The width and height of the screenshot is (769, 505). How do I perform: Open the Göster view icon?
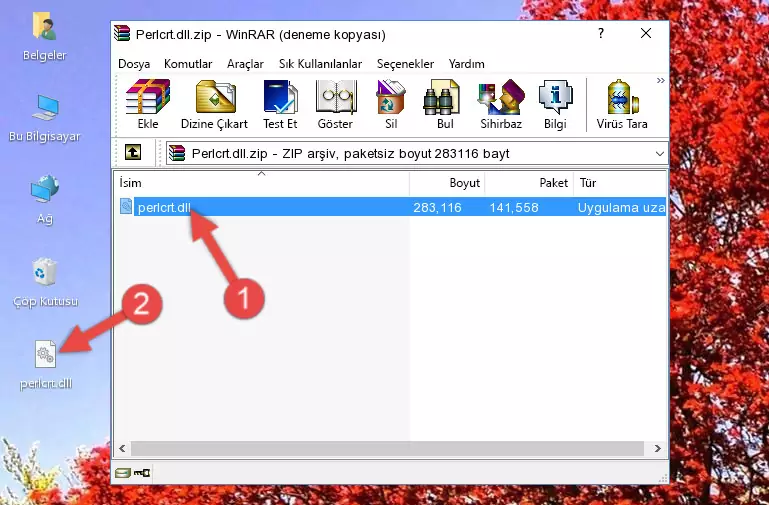335,104
